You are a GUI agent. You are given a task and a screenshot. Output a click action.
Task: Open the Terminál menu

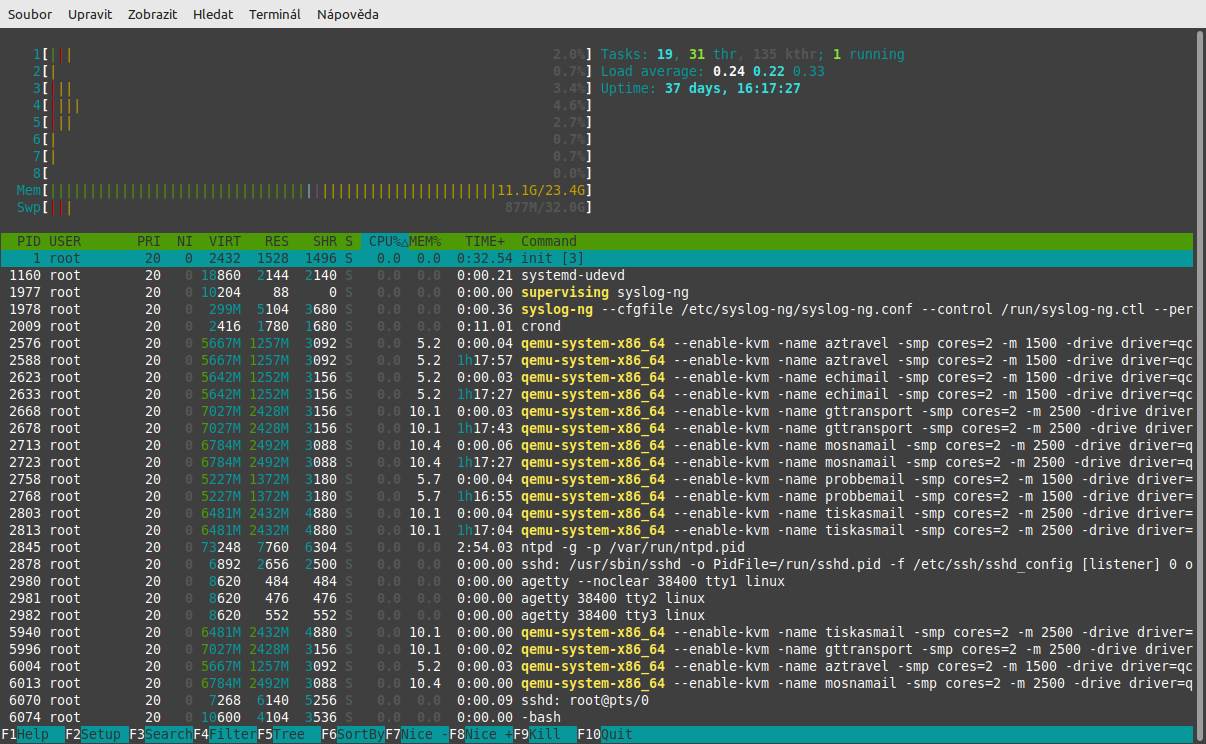(274, 14)
